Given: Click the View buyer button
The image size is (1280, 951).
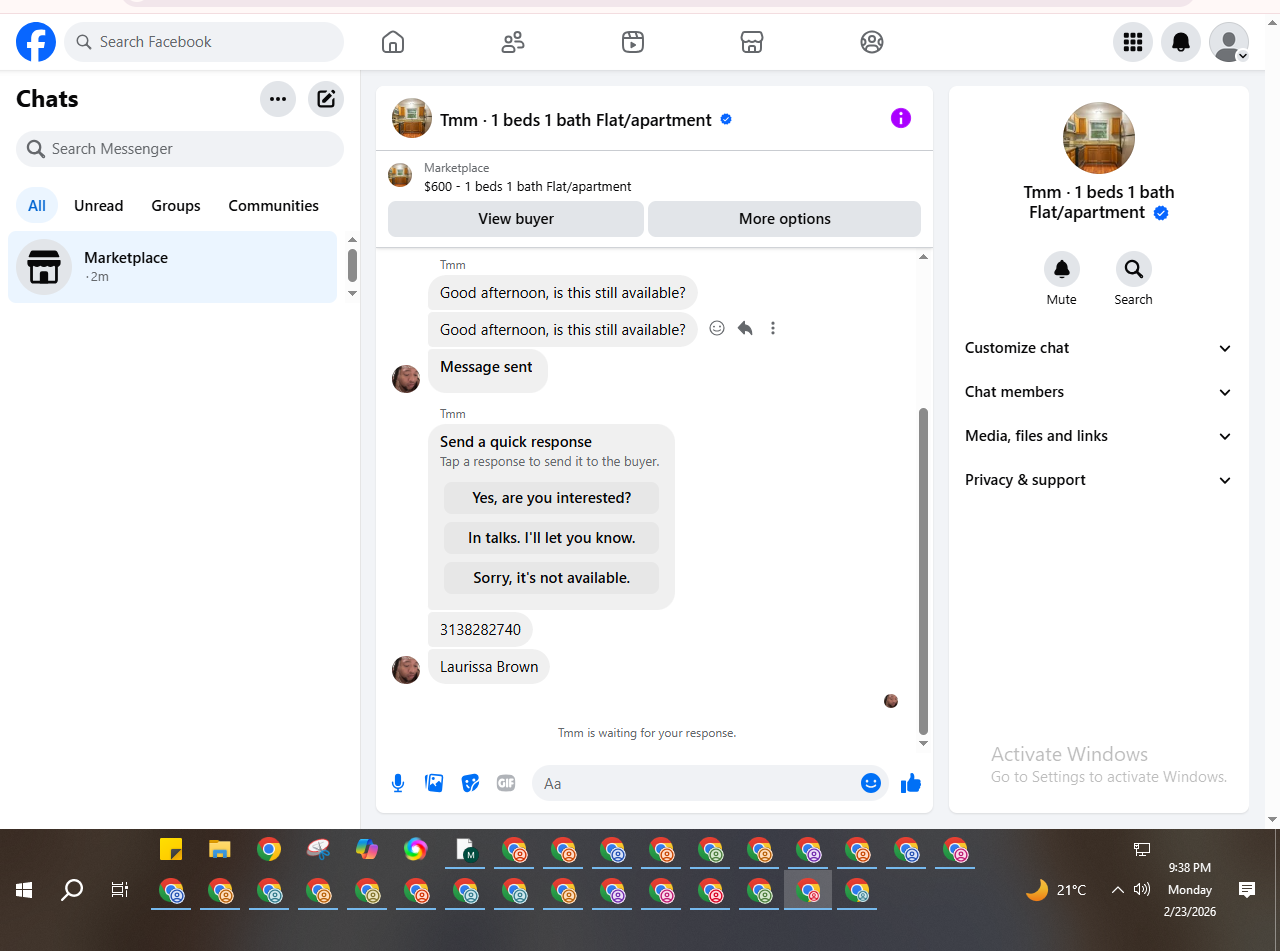Looking at the screenshot, I should coord(516,219).
